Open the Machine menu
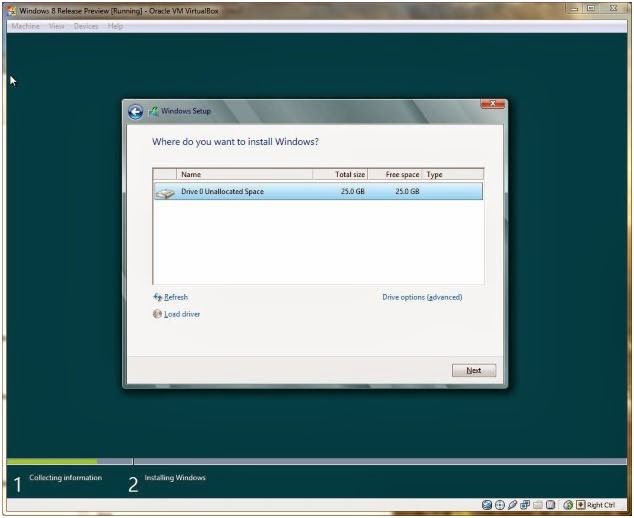The height and width of the screenshot is (518, 634). pos(25,26)
